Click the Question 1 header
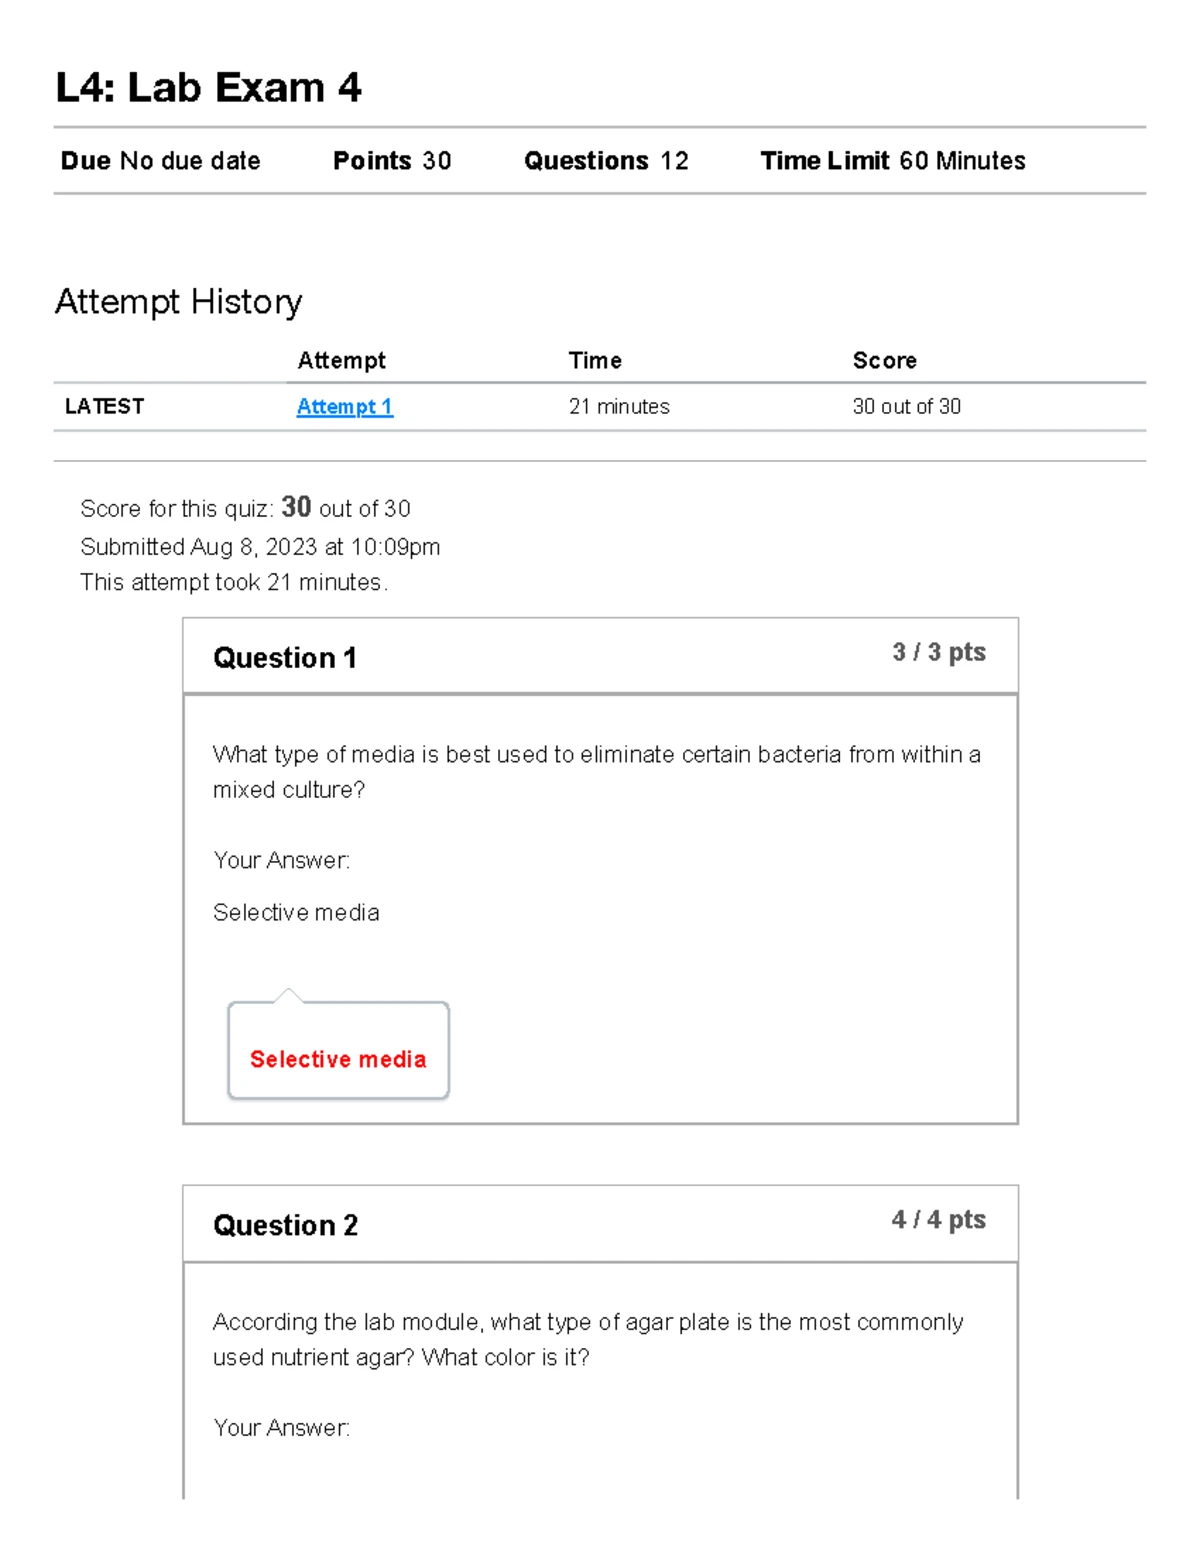1200x1553 pixels. coord(284,658)
